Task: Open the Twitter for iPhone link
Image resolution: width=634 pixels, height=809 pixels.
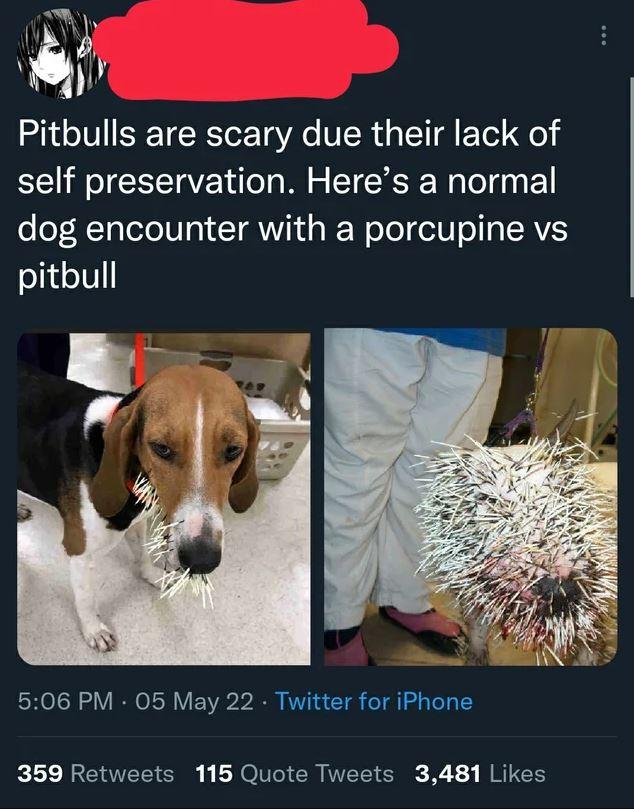Action: [374, 701]
